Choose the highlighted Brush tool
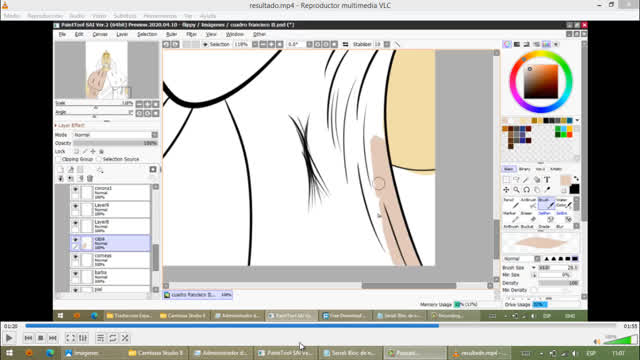Screen dimensions: 640x360 tap(546, 203)
